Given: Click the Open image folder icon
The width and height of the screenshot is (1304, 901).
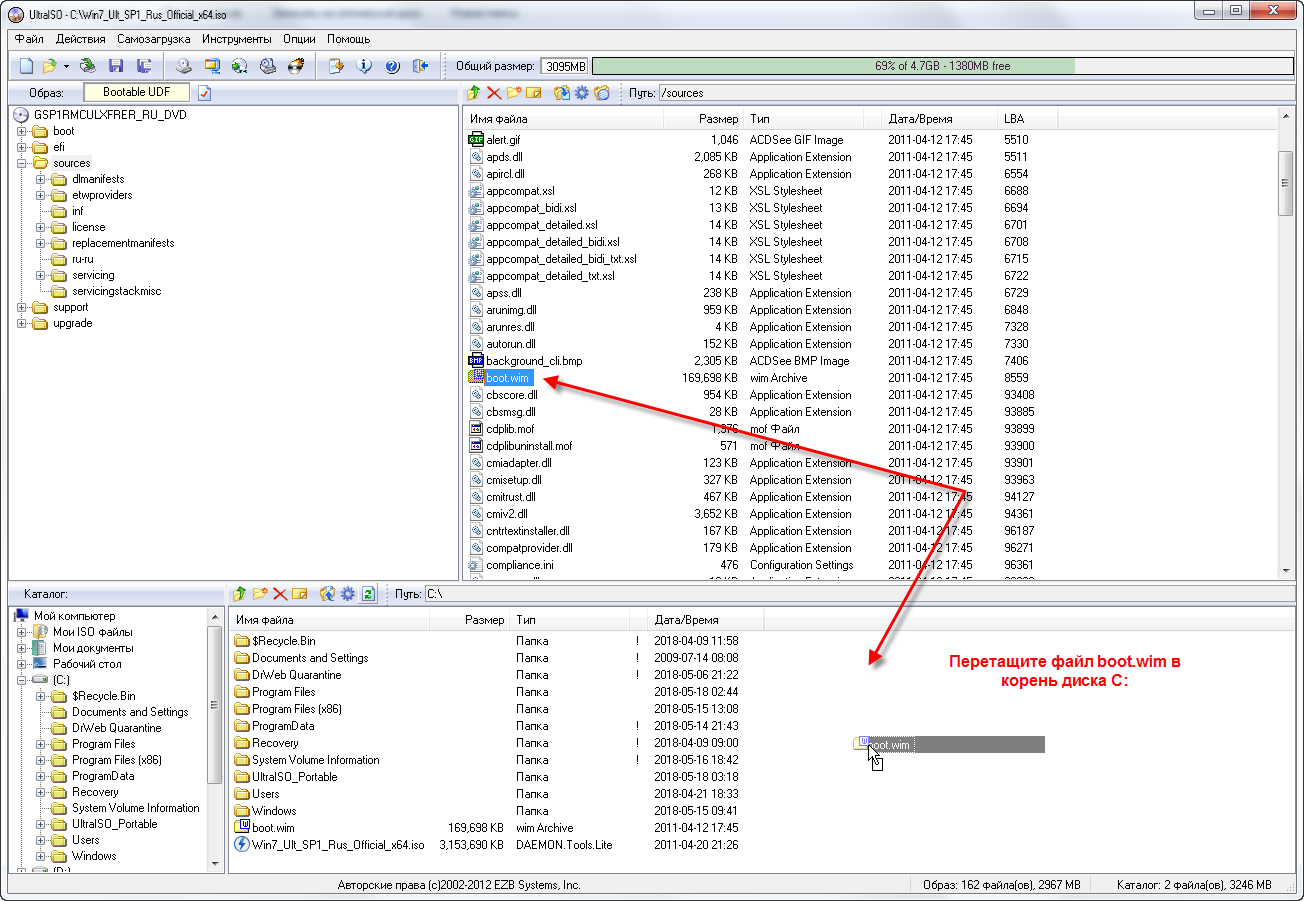Looking at the screenshot, I should [49, 66].
